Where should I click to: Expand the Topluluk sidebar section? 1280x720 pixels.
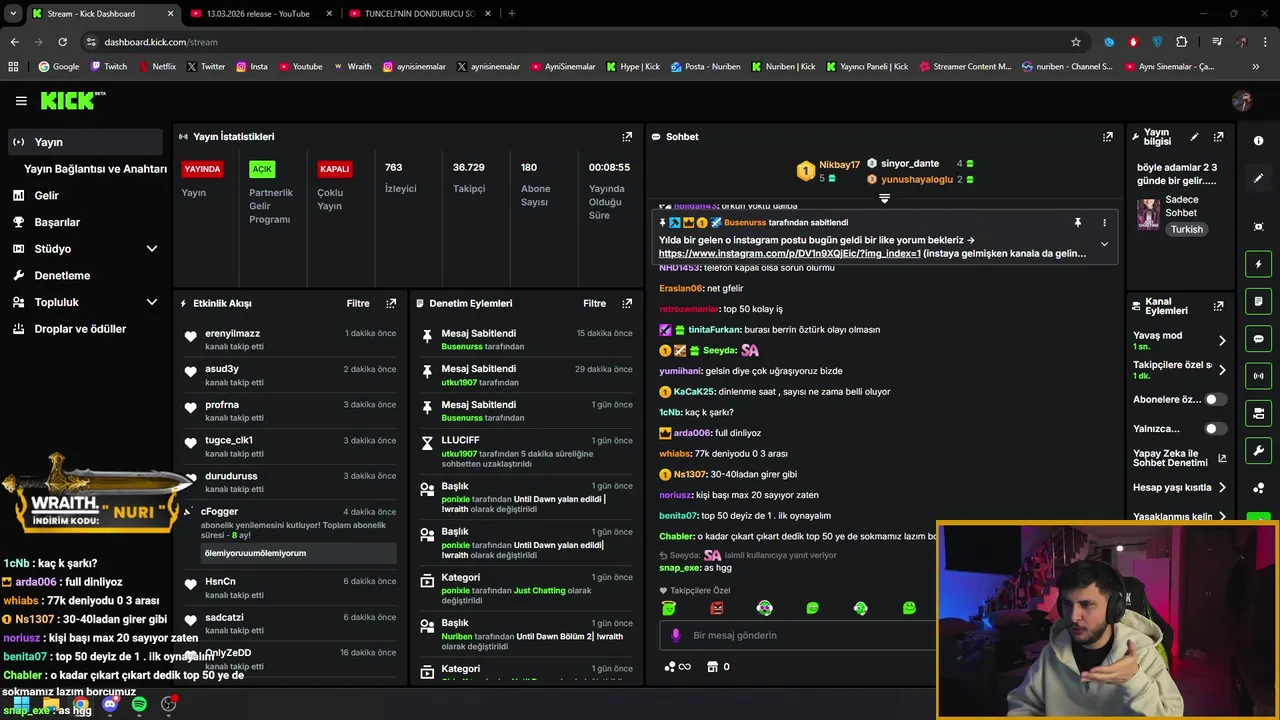coord(152,302)
